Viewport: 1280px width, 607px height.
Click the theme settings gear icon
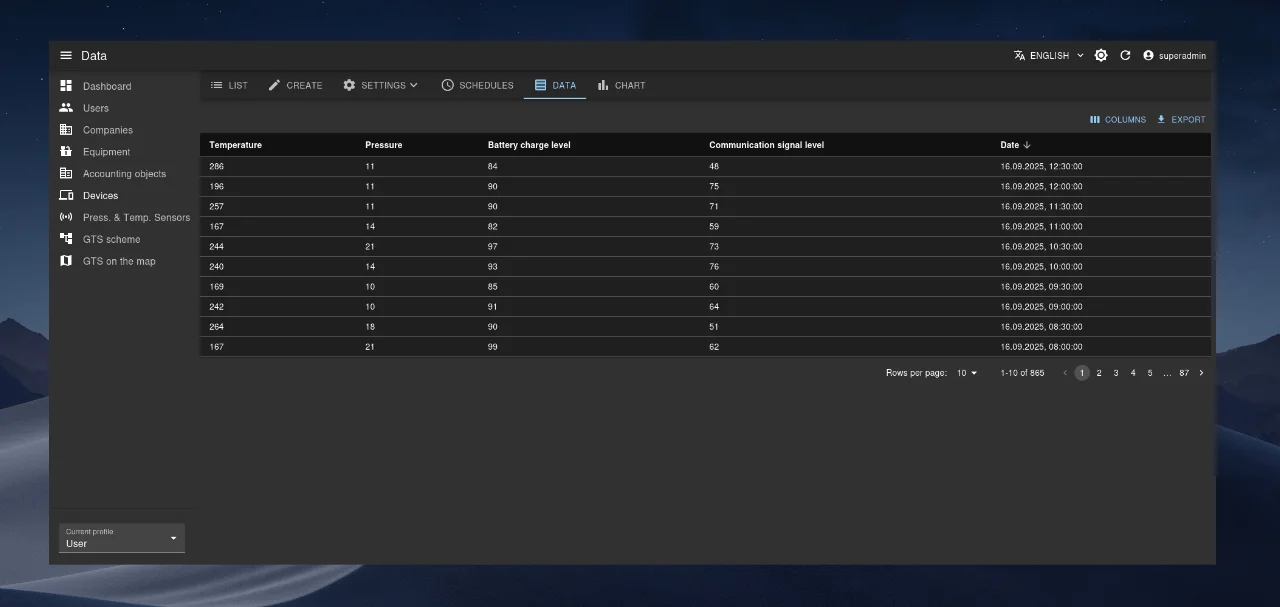point(1101,56)
